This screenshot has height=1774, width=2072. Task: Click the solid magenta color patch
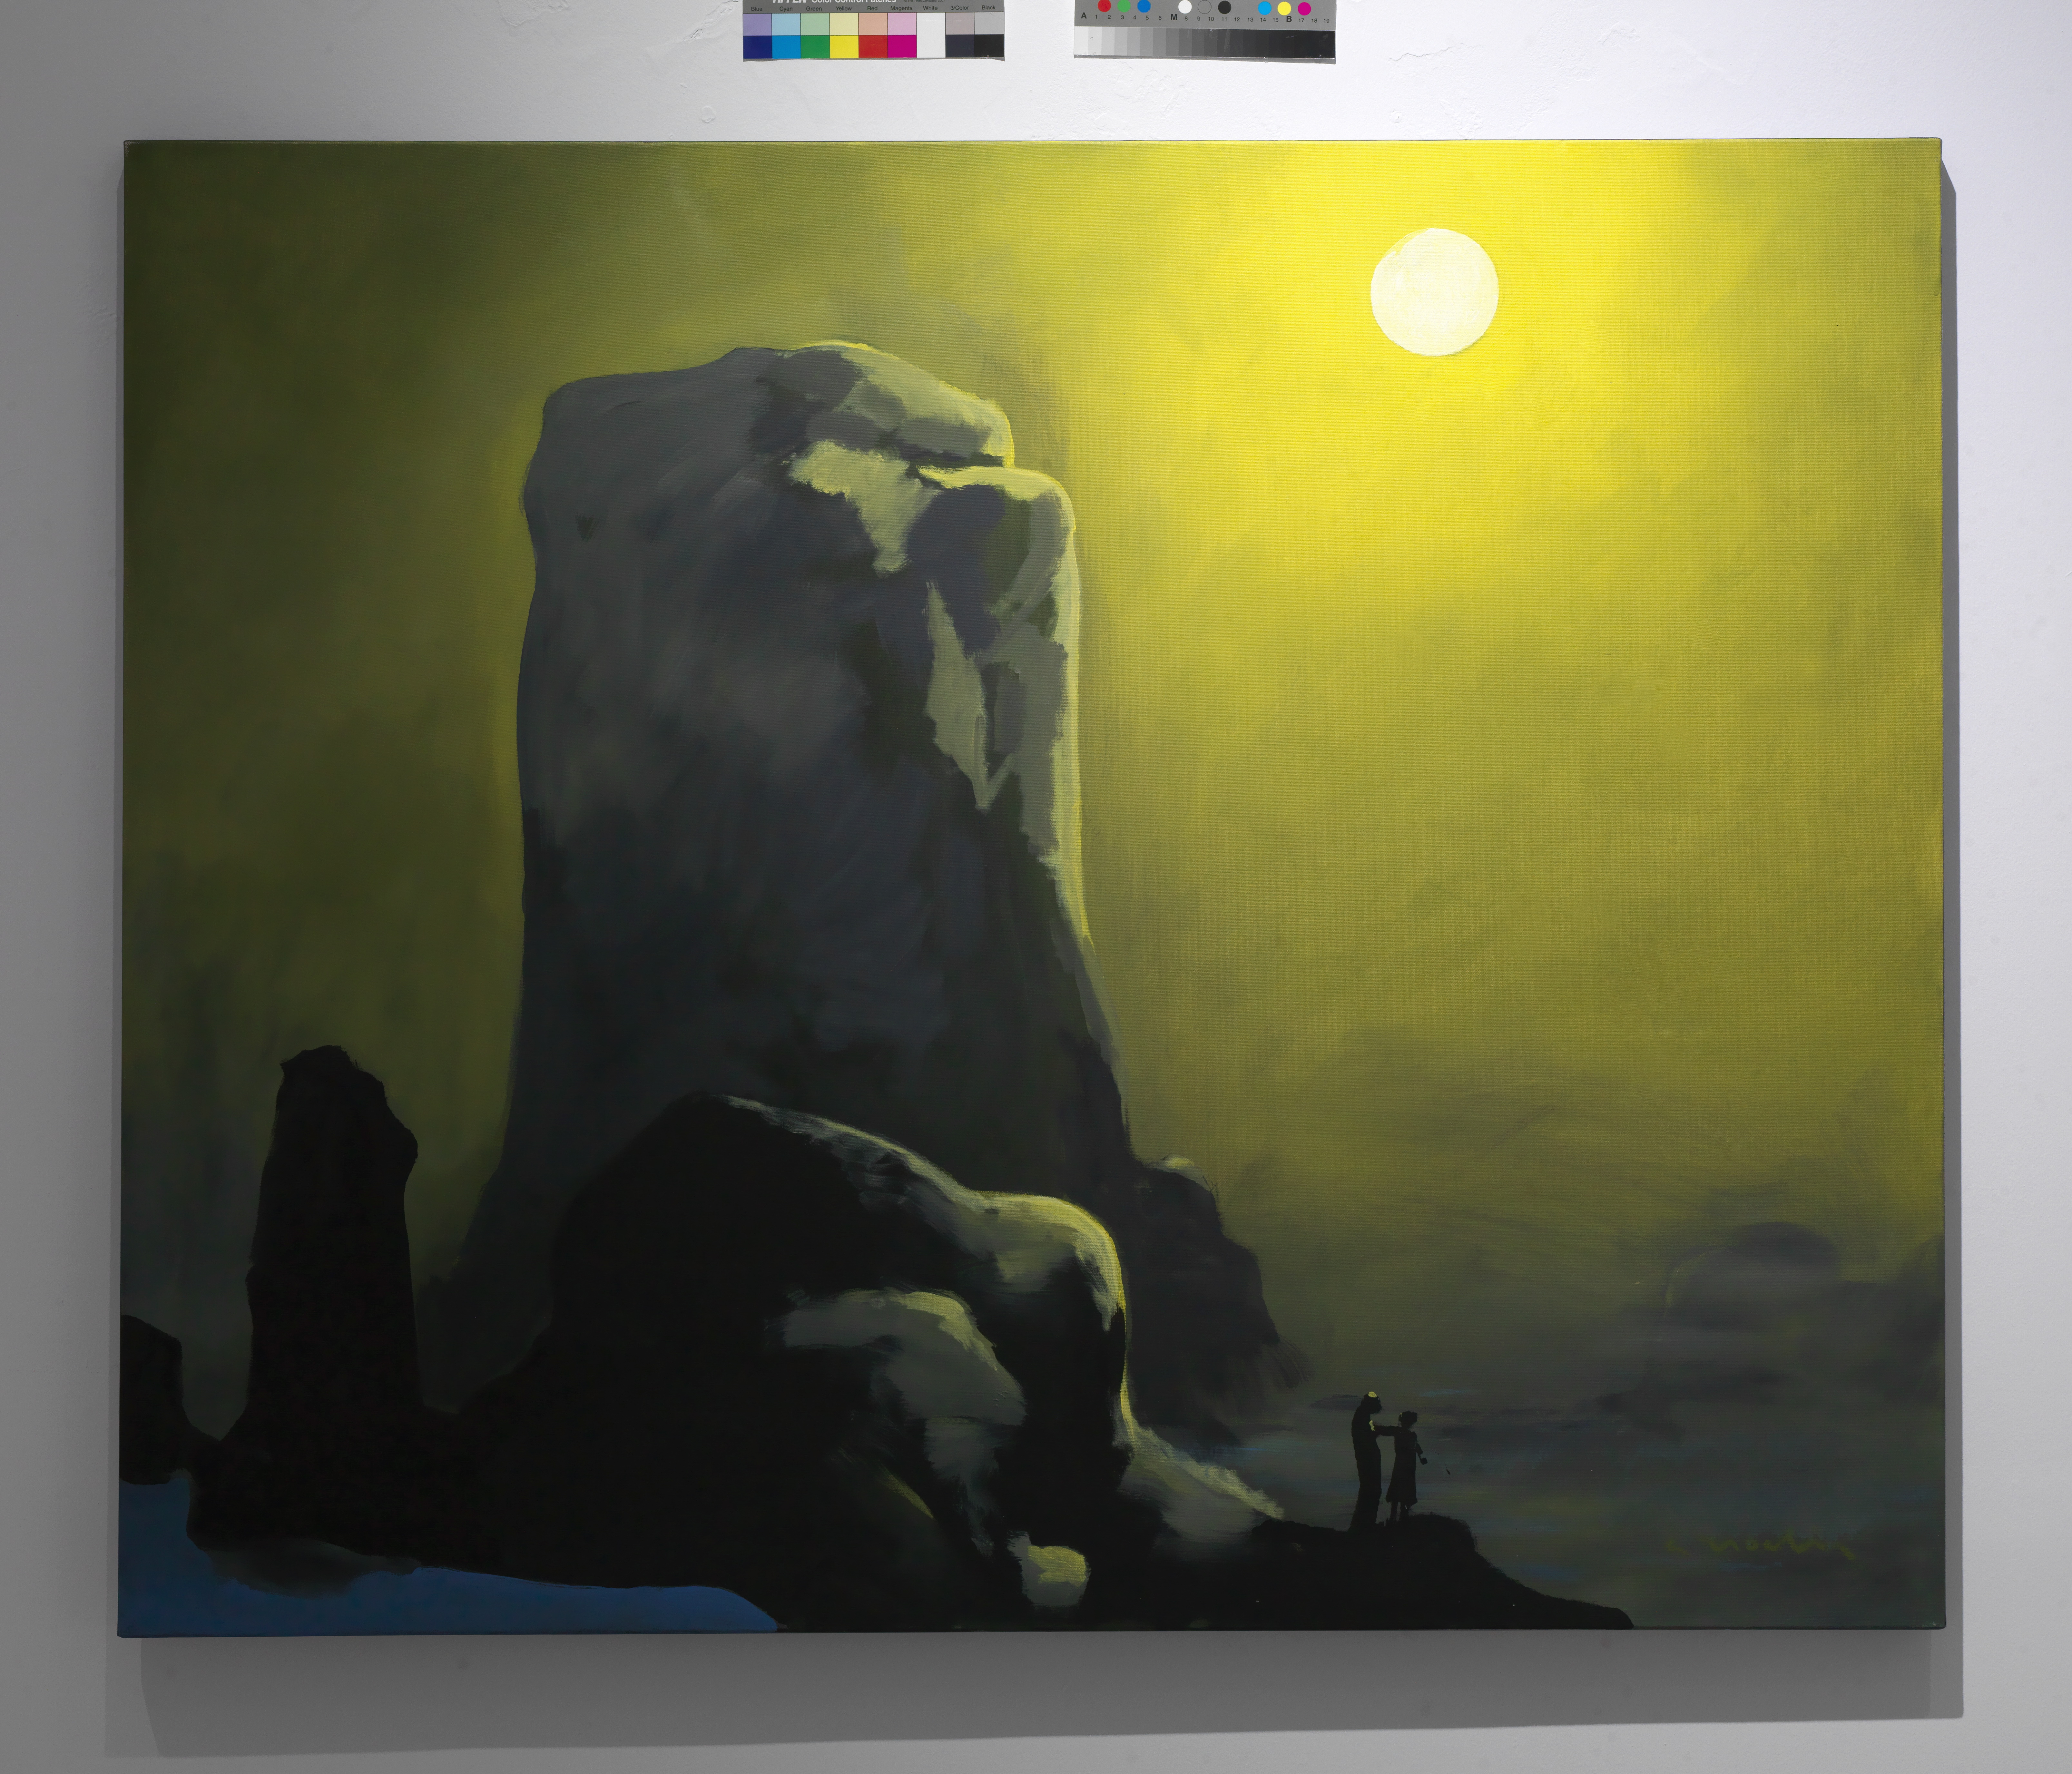(x=902, y=46)
